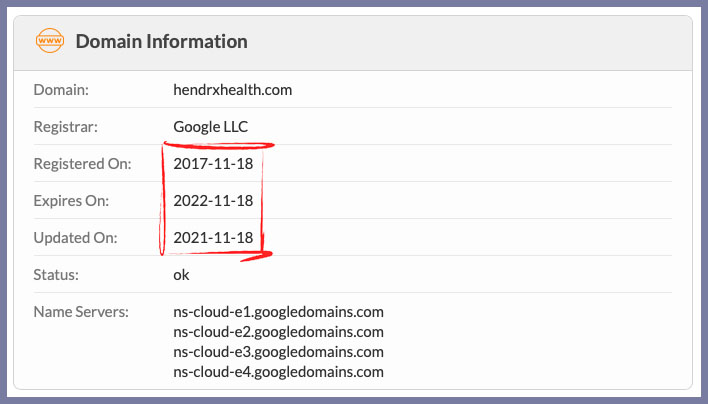Click ns-cloud-e2.googledomains.com name server
The image size is (708, 404).
click(x=279, y=332)
